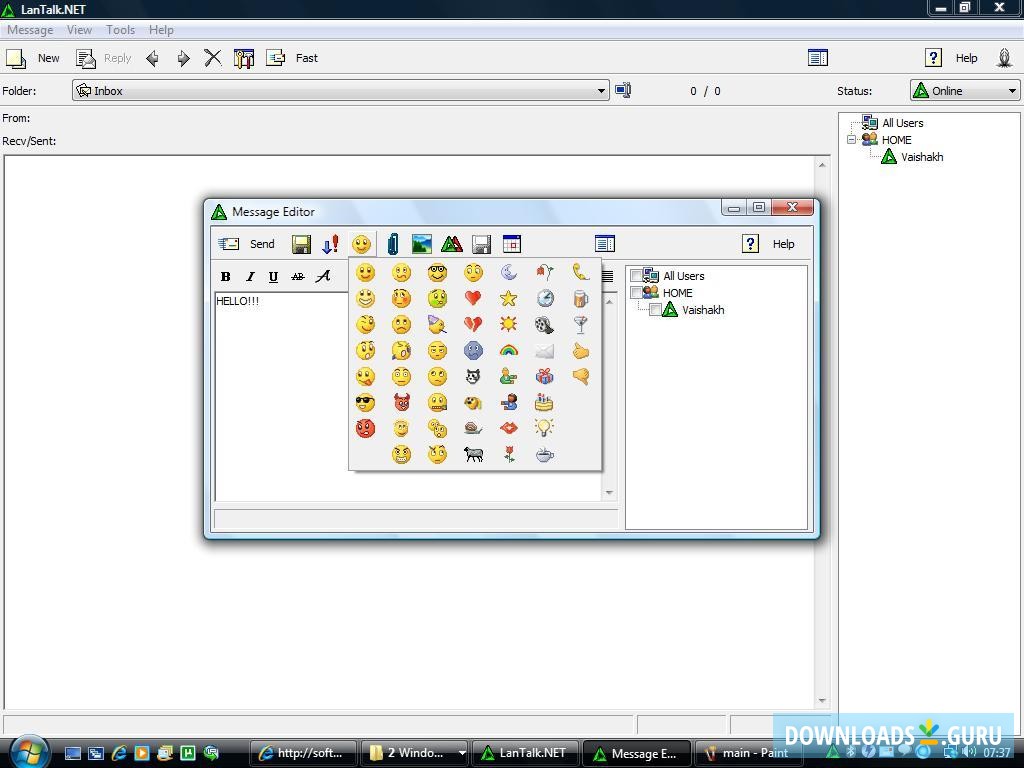
Task: Check the All Users checkbox in Message Editor
Action: click(635, 276)
